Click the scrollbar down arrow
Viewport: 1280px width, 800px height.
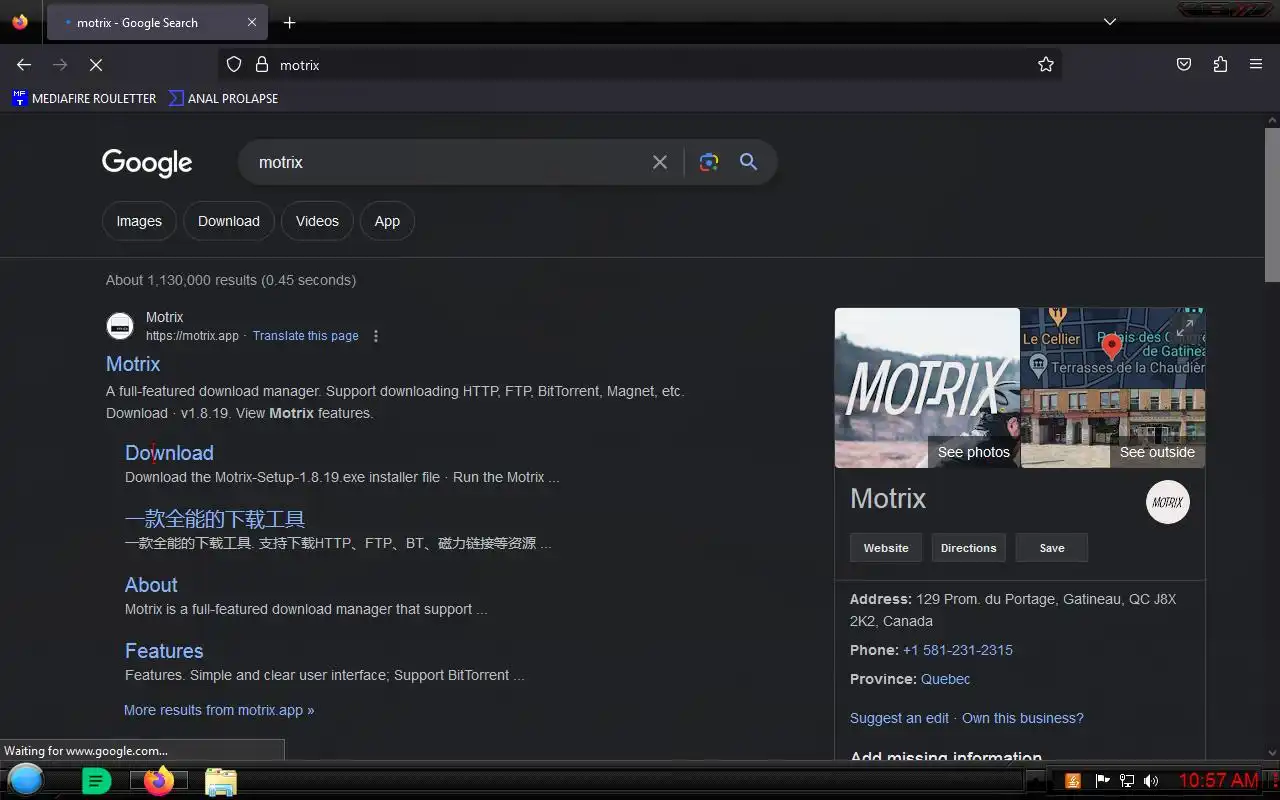1272,752
